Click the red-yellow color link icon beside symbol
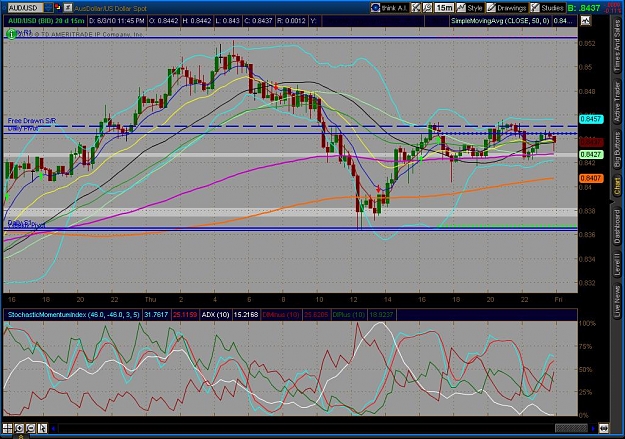The width and height of the screenshot is (625, 439). pyautogui.click(x=58, y=7)
